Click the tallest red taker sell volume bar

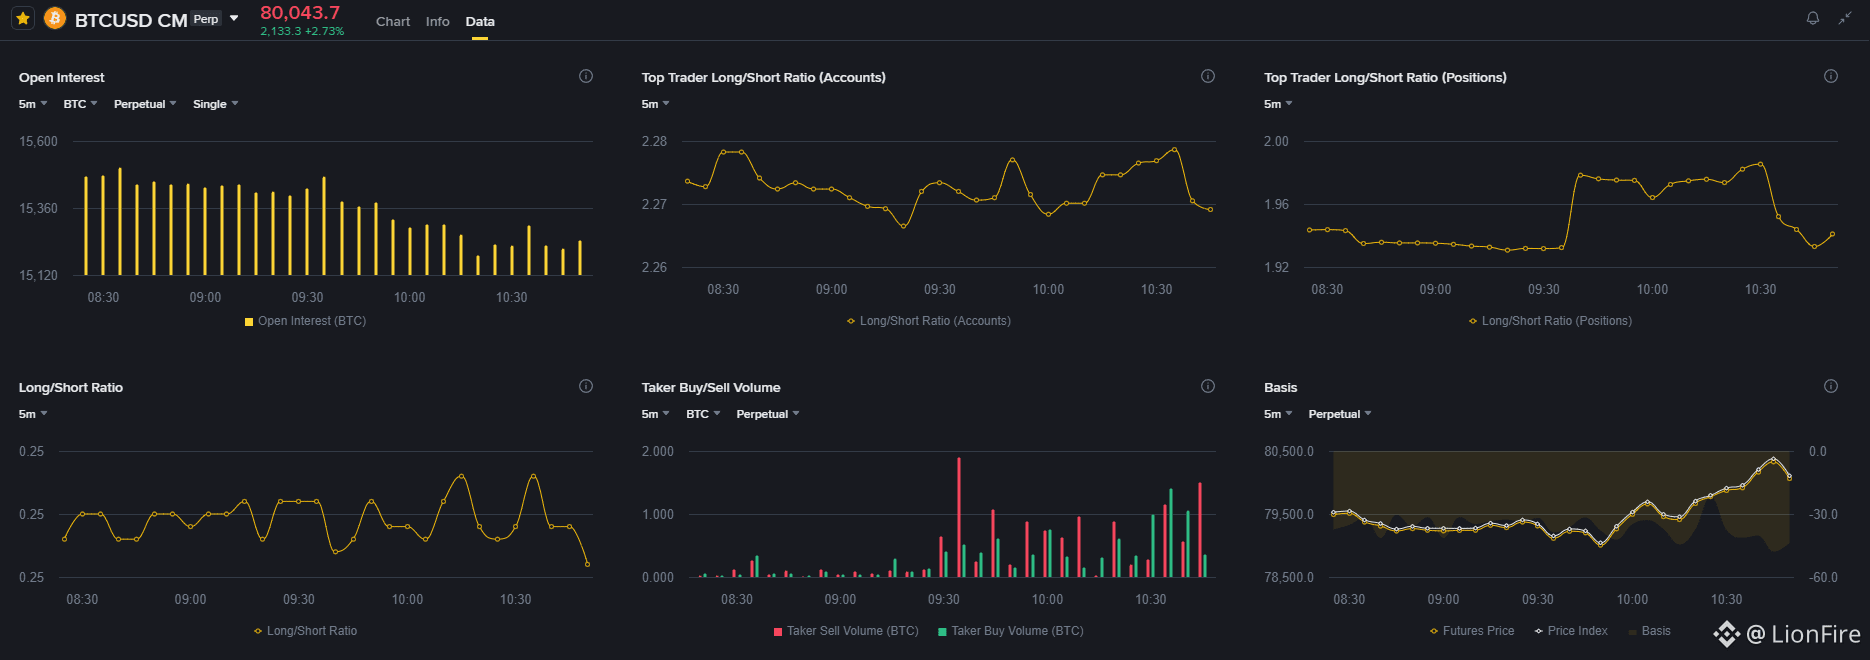959,517
